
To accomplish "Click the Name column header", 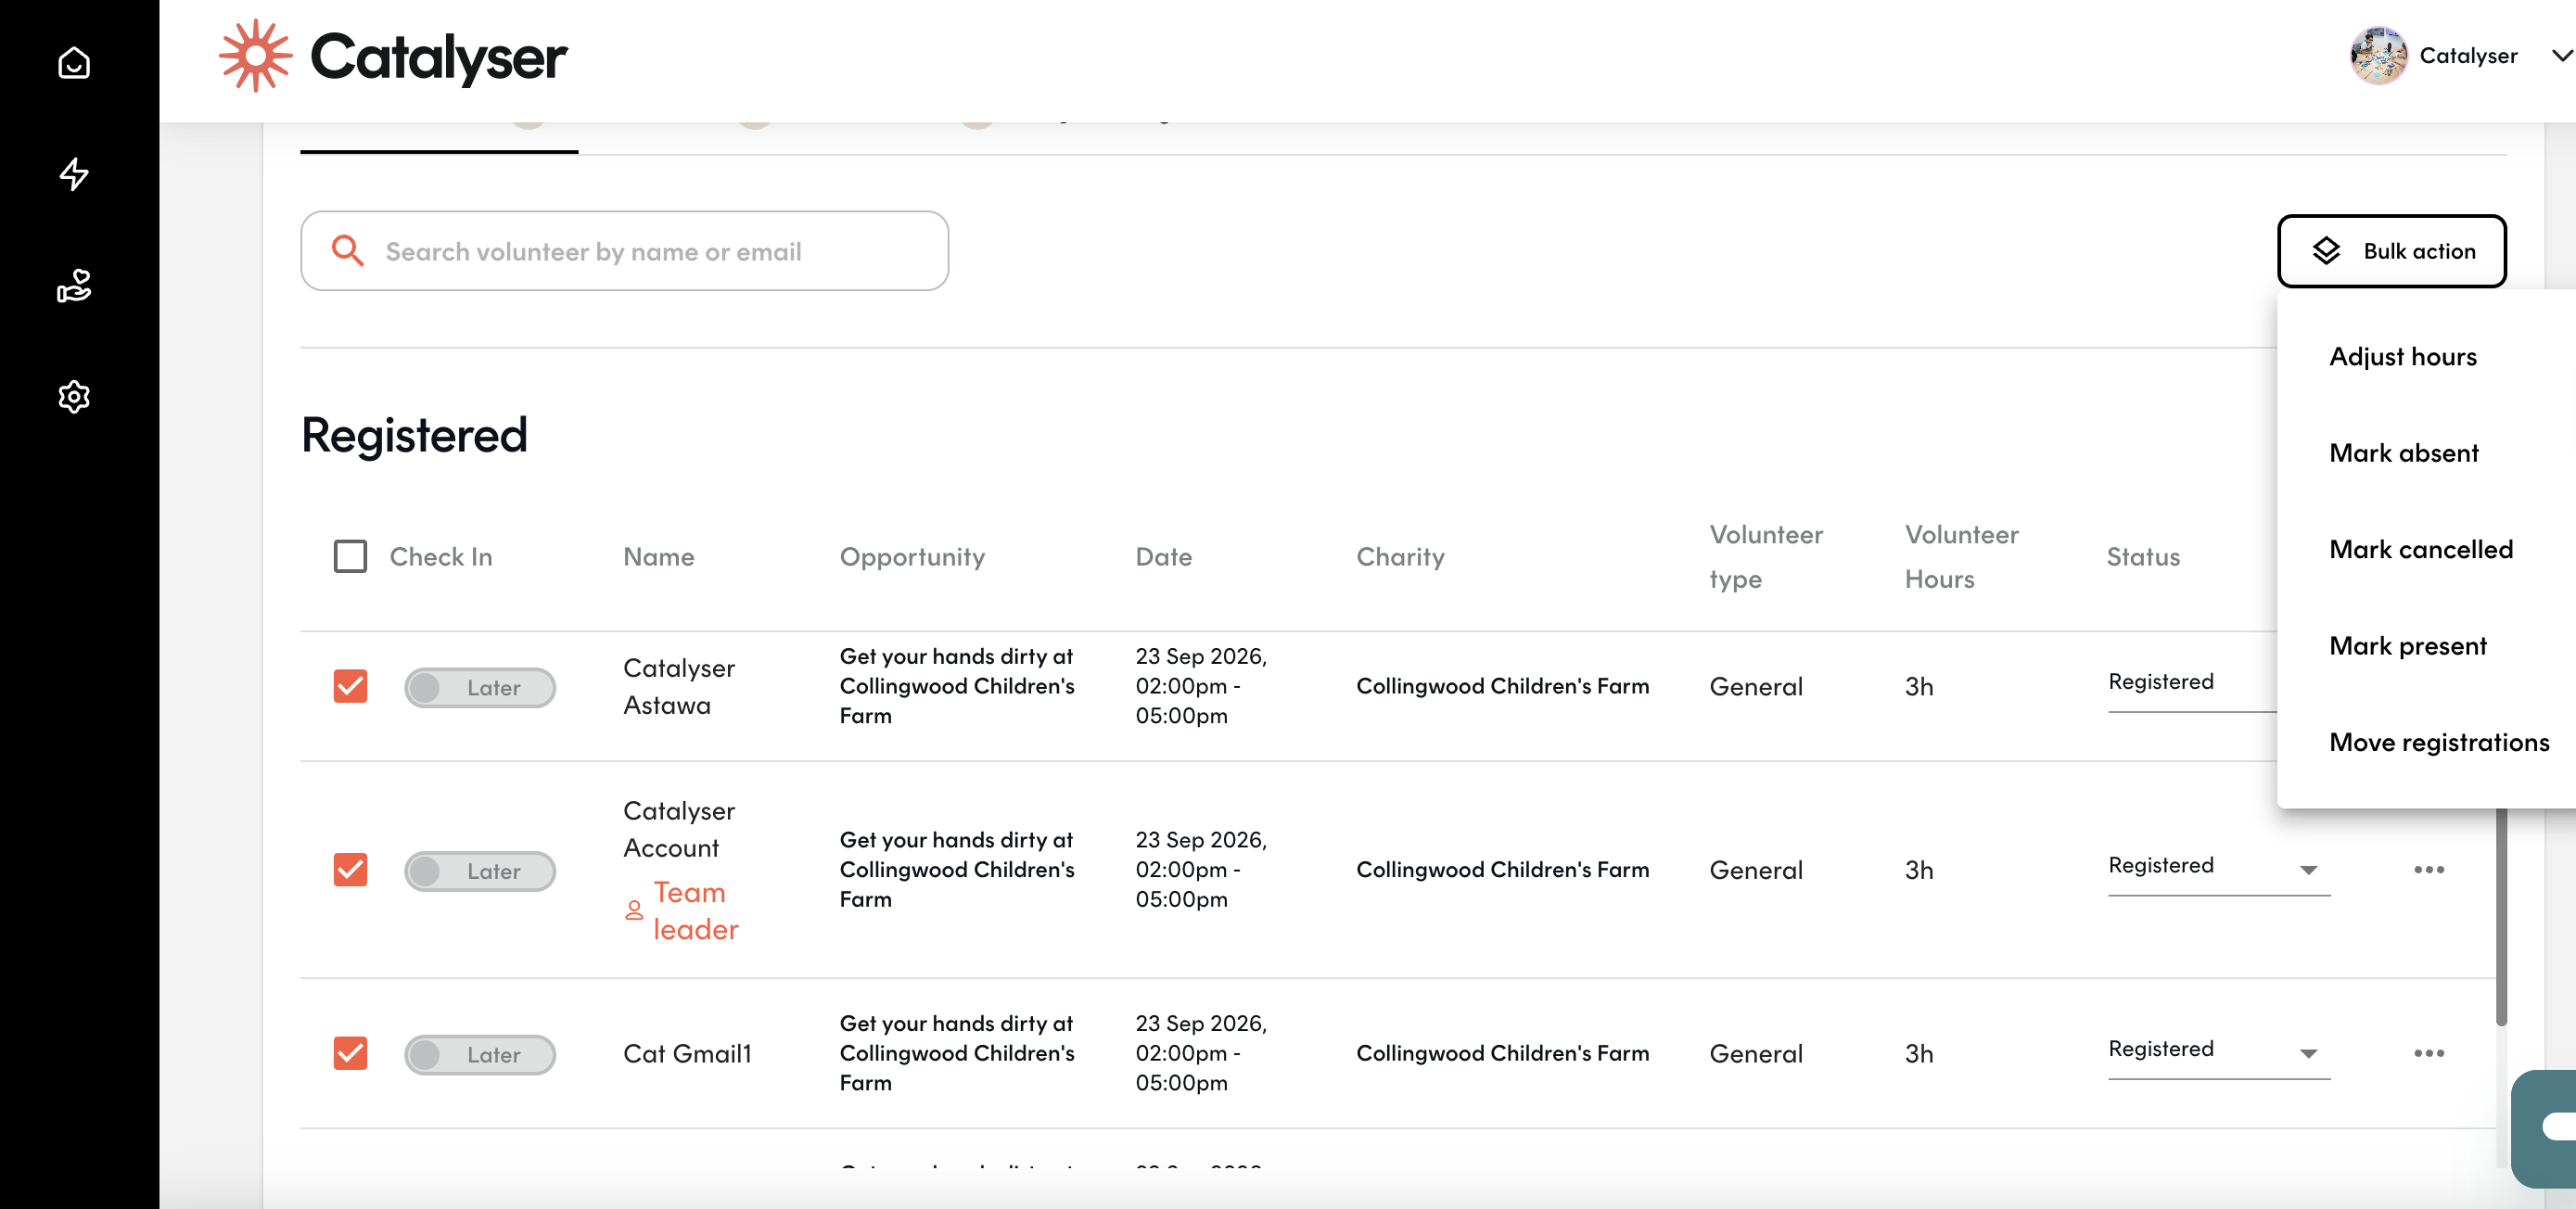I will point(658,557).
